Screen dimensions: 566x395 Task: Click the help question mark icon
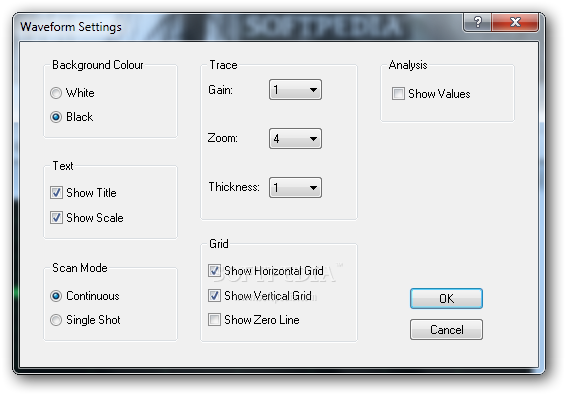click(478, 22)
